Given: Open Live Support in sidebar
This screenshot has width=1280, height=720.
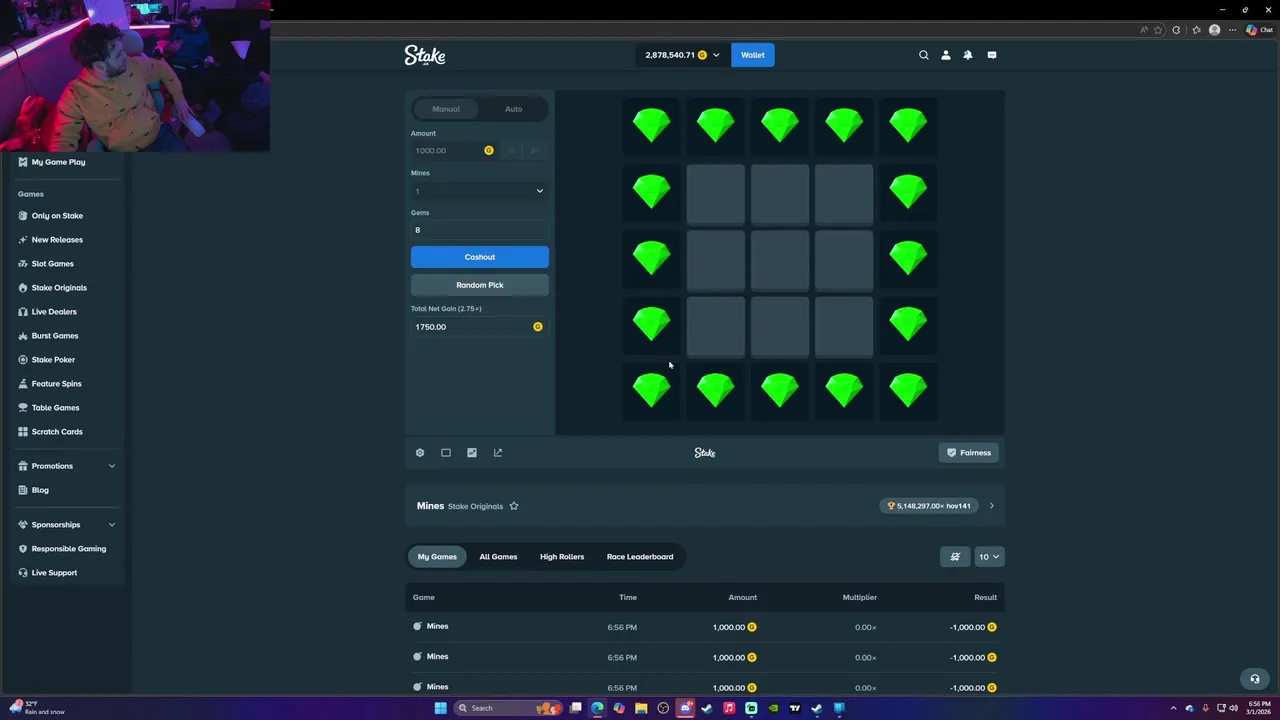Looking at the screenshot, I should [x=54, y=573].
